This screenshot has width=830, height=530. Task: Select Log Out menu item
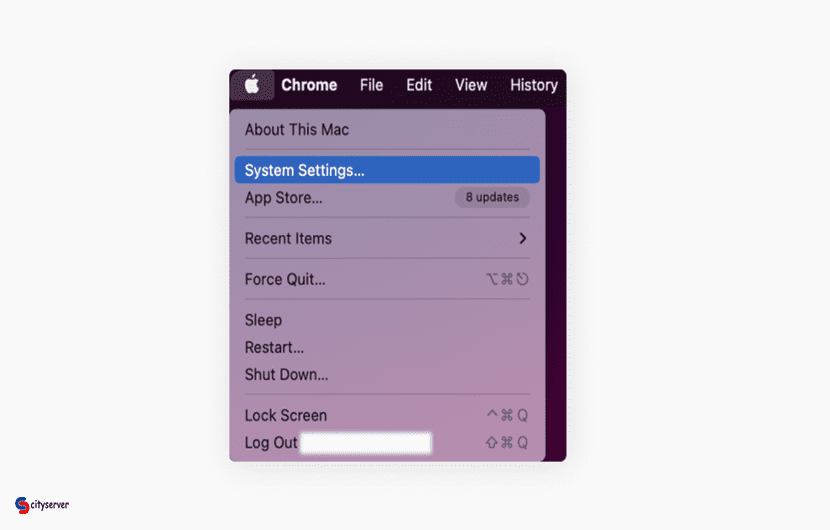click(387, 443)
